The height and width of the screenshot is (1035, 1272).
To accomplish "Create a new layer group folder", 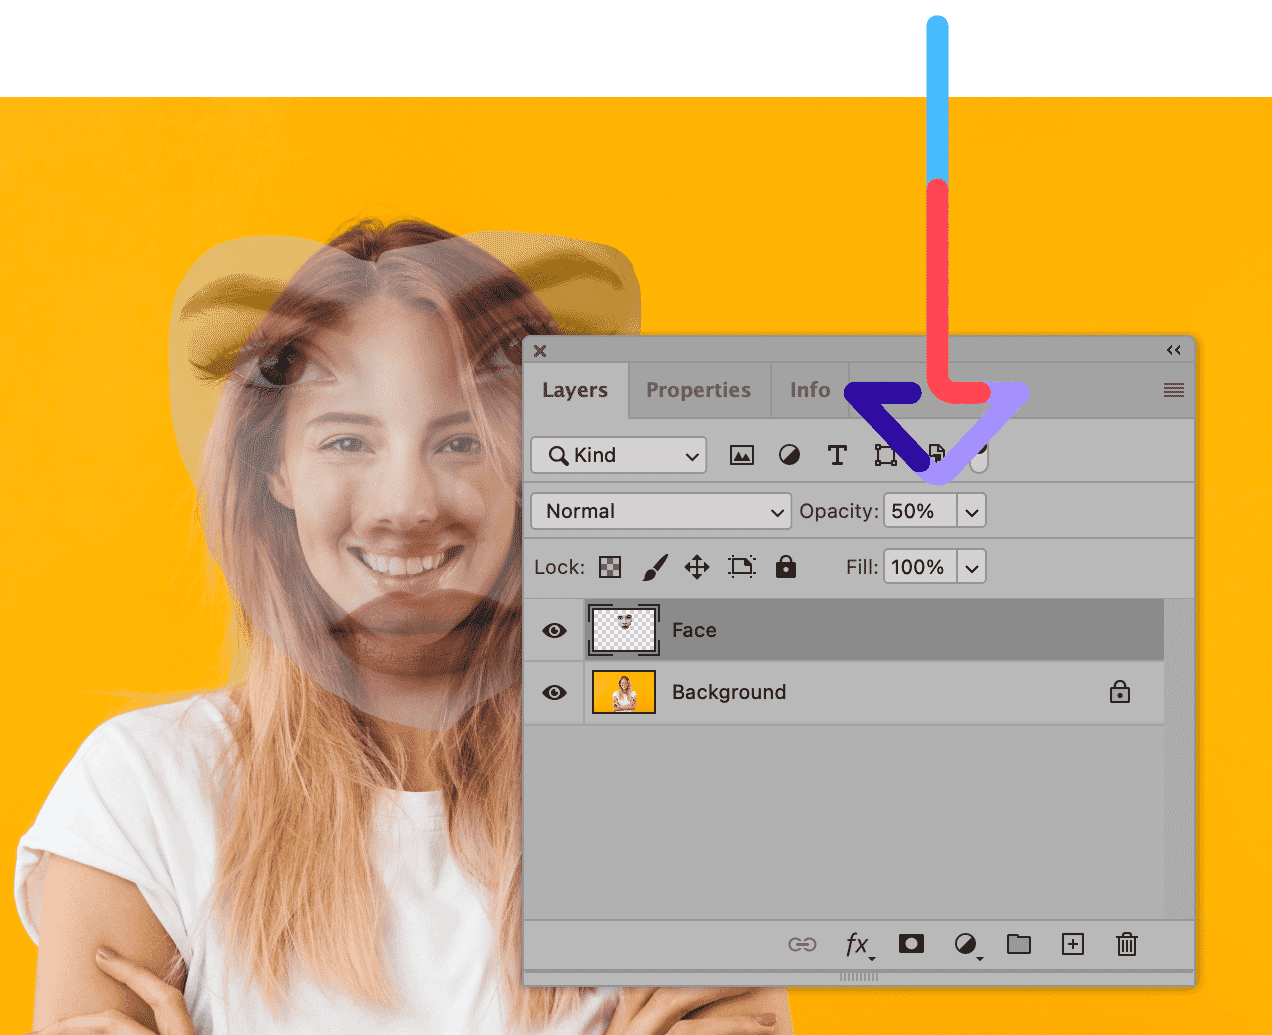I will click(x=1019, y=944).
